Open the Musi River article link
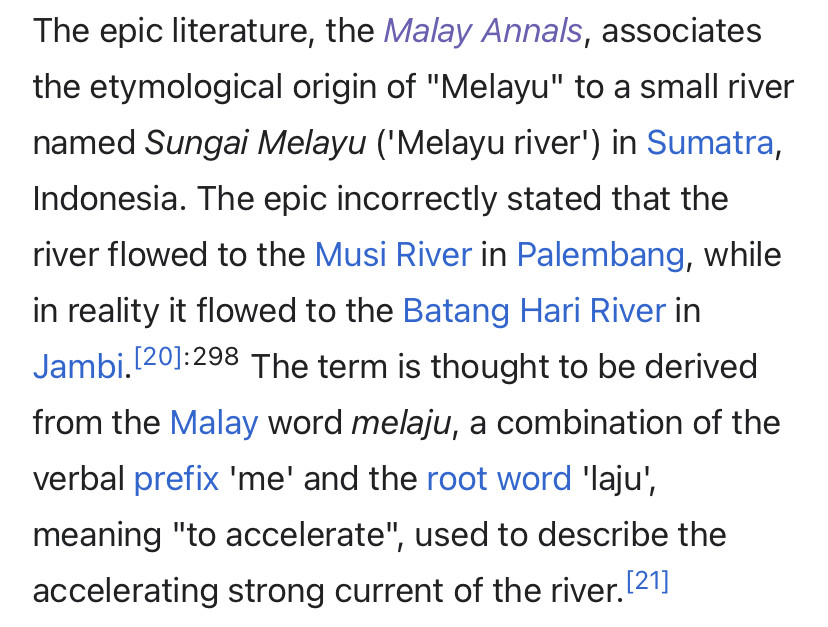828x627 pixels. pyautogui.click(x=393, y=255)
